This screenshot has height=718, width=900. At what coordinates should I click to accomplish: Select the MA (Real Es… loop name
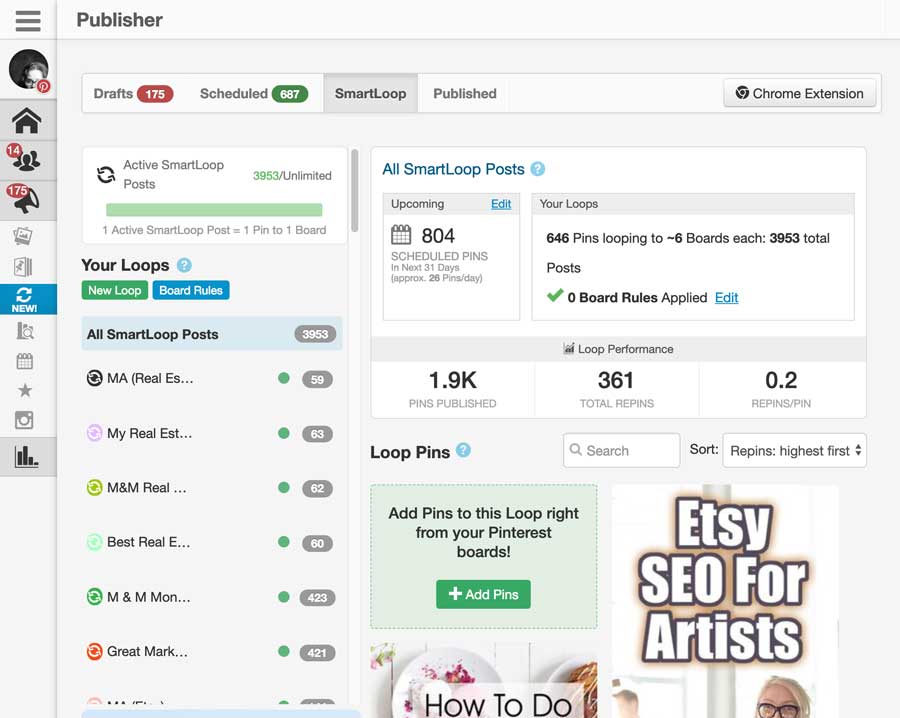coord(150,378)
